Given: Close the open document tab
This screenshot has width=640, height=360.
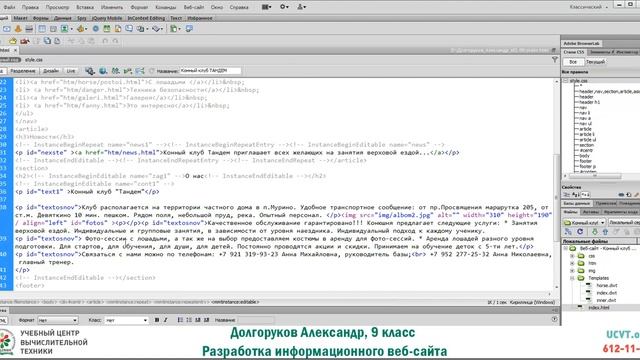Looking at the screenshot, I should pyautogui.click(x=16, y=50).
